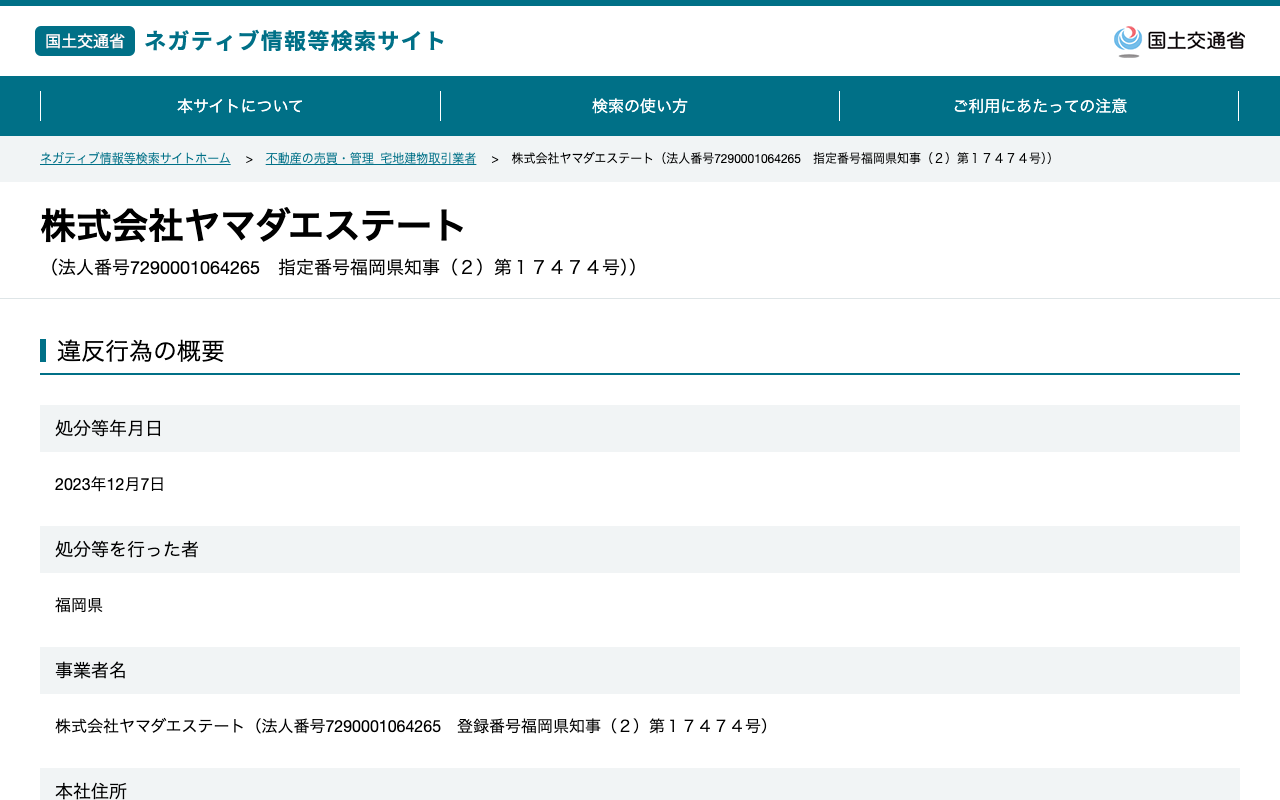Image resolution: width=1280 pixels, height=800 pixels.
Task: Open ネガティブ情報等検索サイト site title link
Action: 295,41
